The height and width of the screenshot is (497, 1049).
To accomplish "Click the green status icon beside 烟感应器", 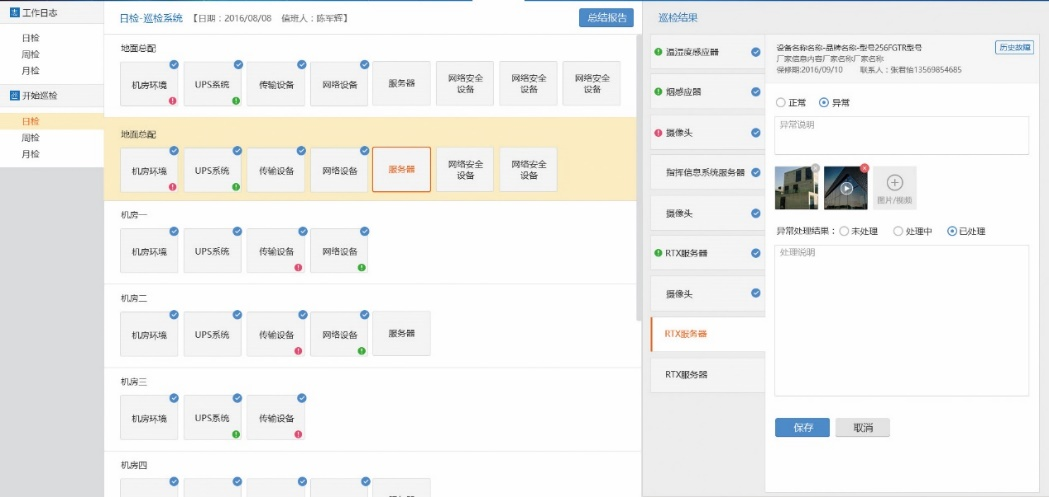I will pos(657,92).
